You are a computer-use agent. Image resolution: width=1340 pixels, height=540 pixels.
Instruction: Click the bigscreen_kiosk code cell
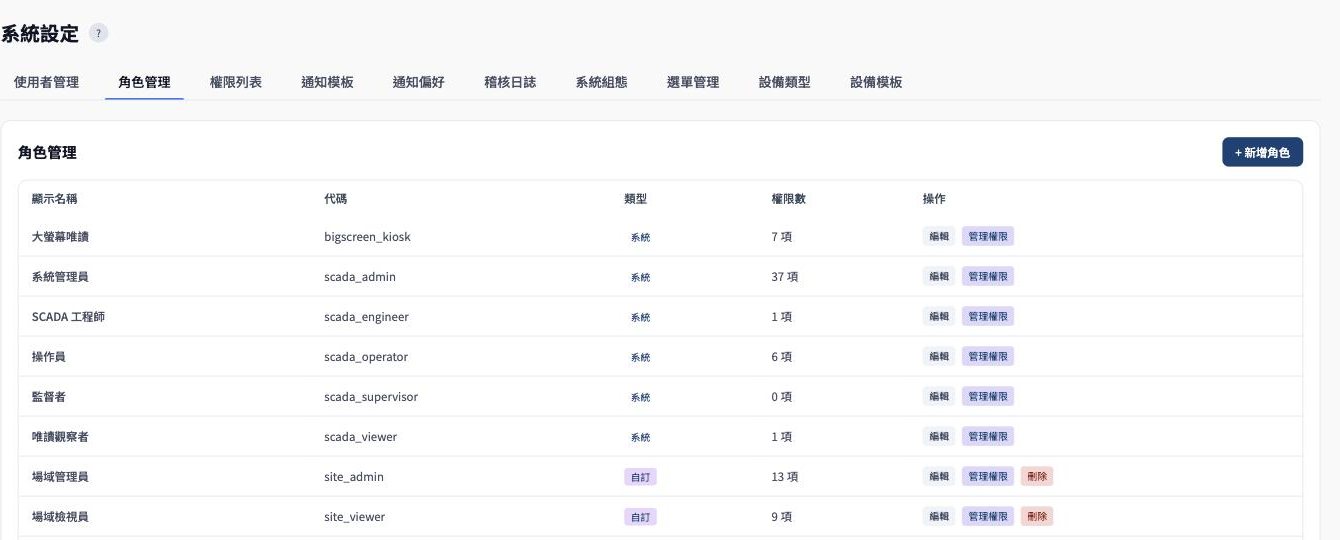(x=367, y=237)
